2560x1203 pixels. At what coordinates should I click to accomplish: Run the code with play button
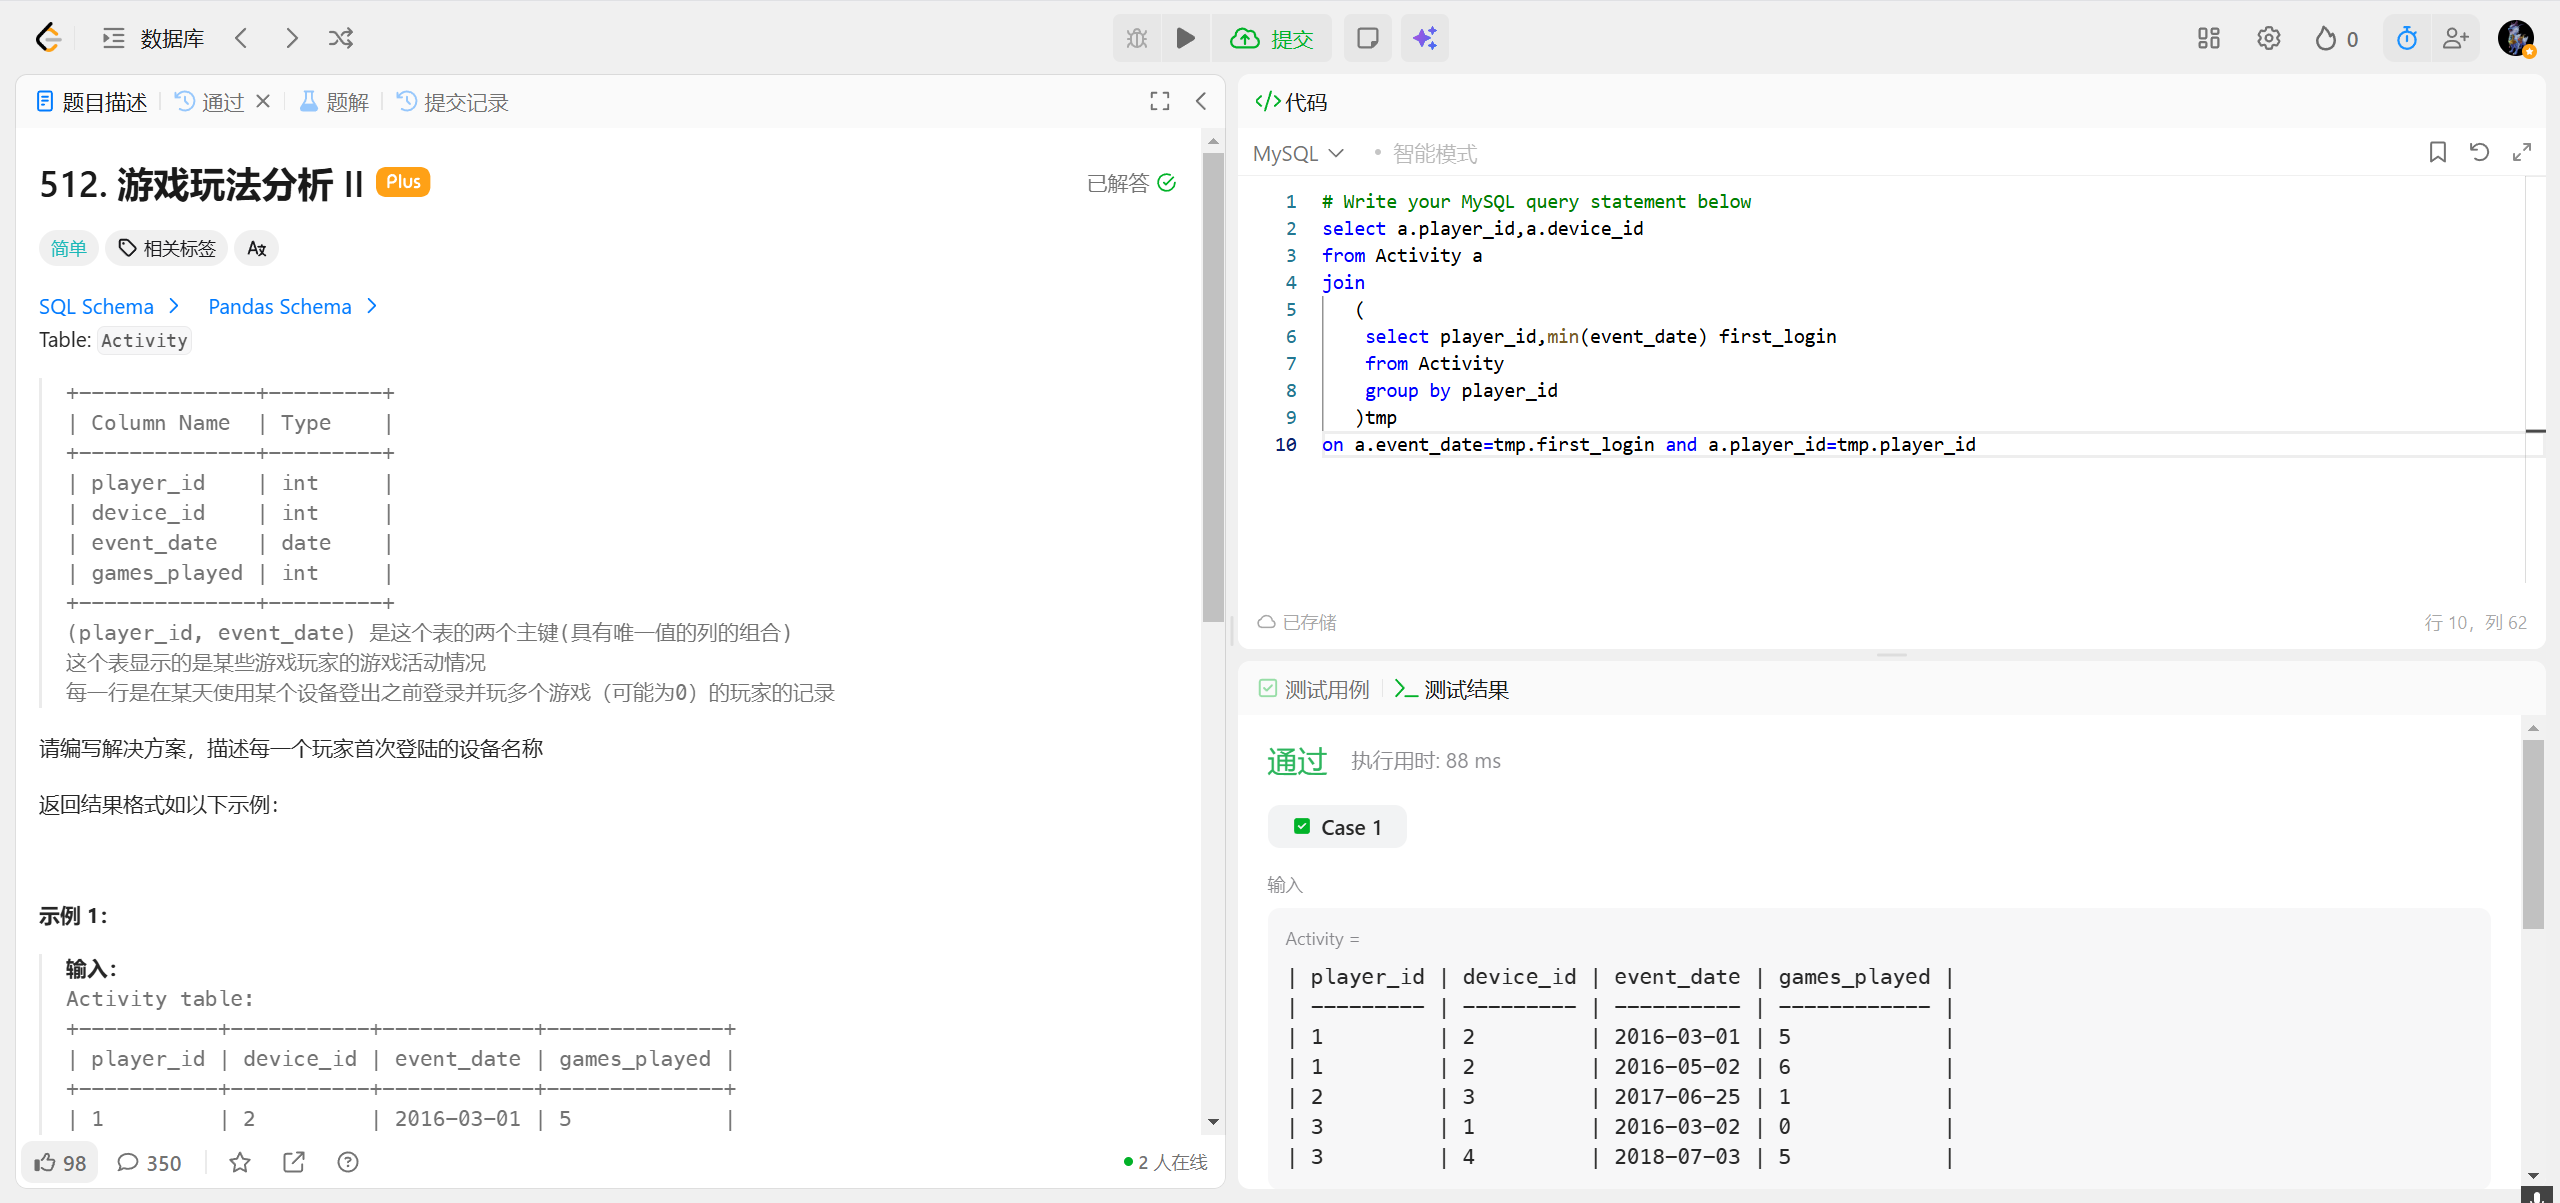(x=1185, y=38)
